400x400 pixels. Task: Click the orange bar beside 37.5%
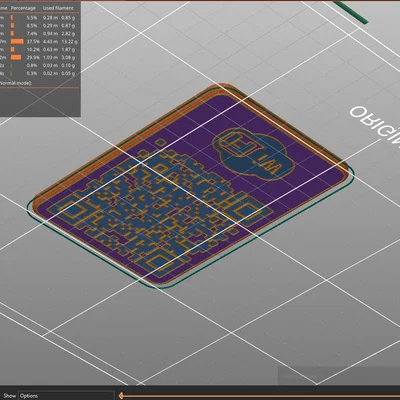[17, 42]
